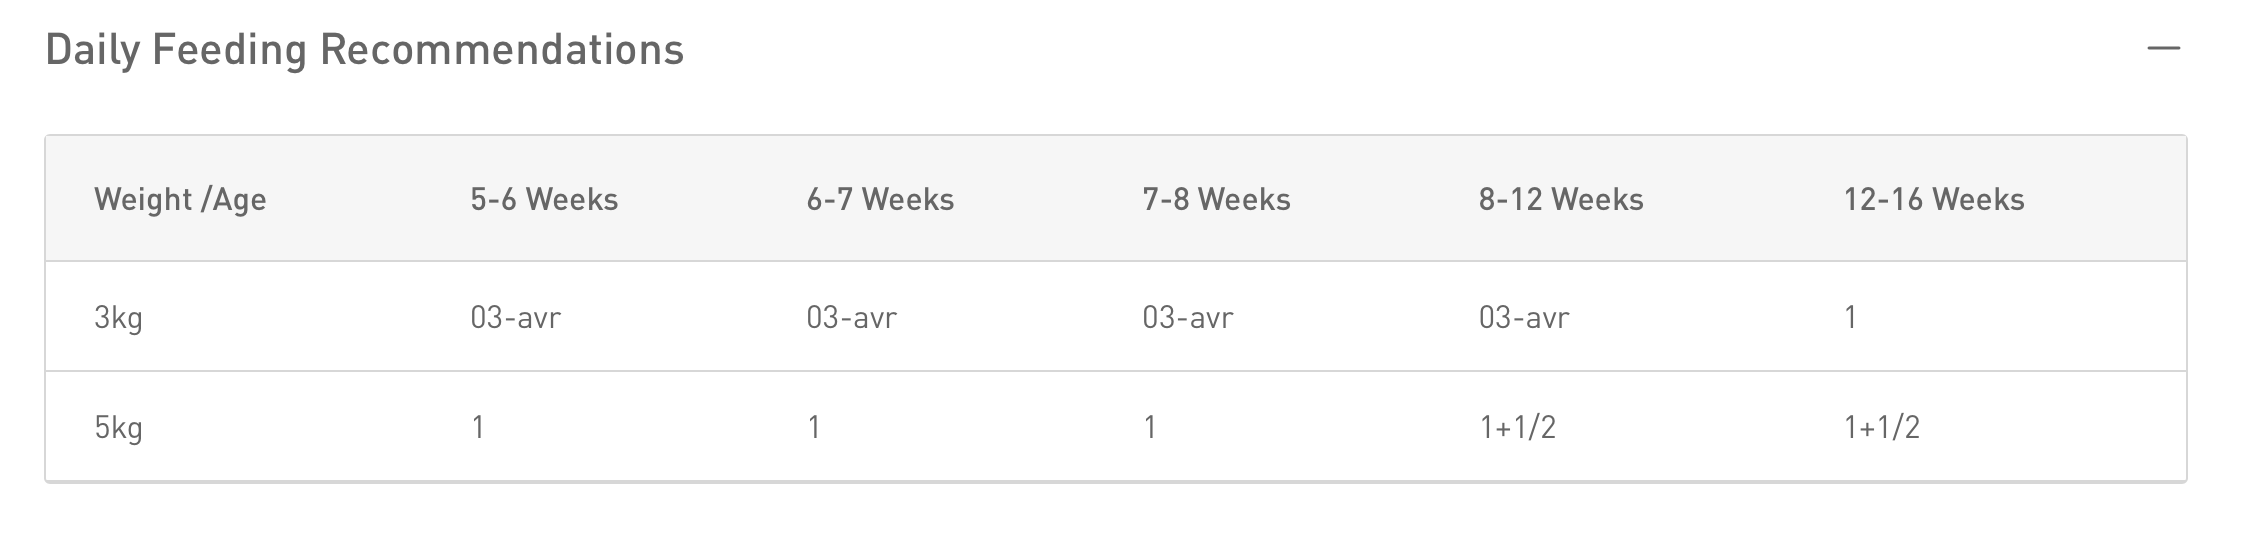Click the 5kg row label
This screenshot has height=548, width=2252.
[118, 428]
